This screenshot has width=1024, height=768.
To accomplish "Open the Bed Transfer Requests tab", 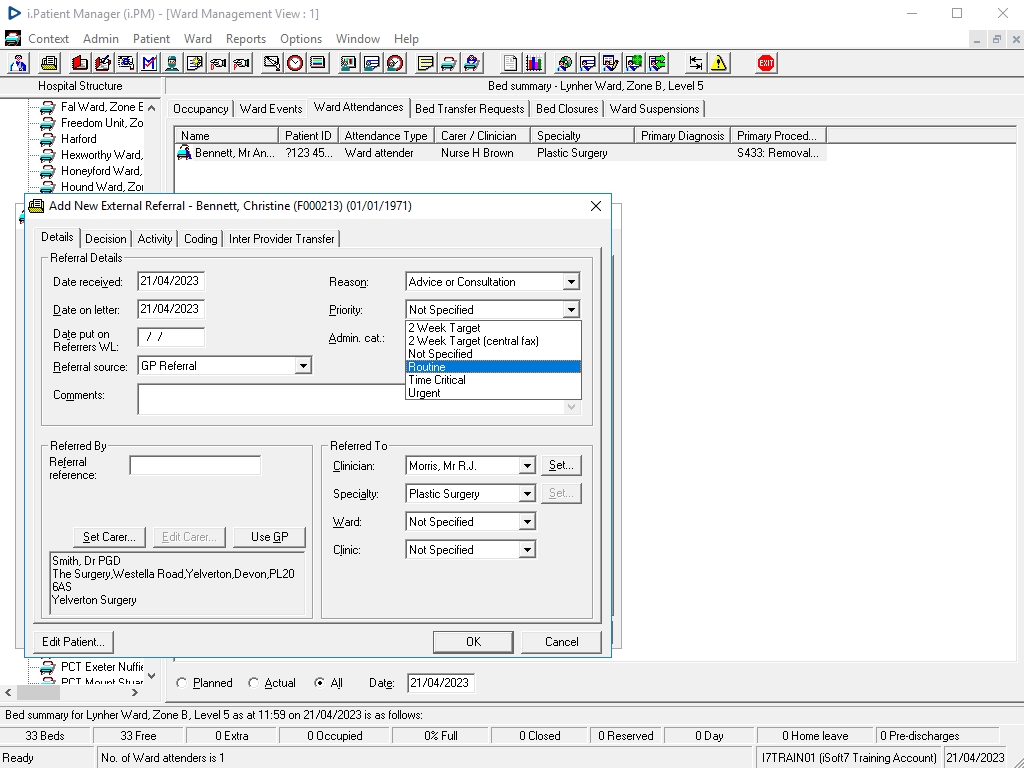I will (470, 109).
